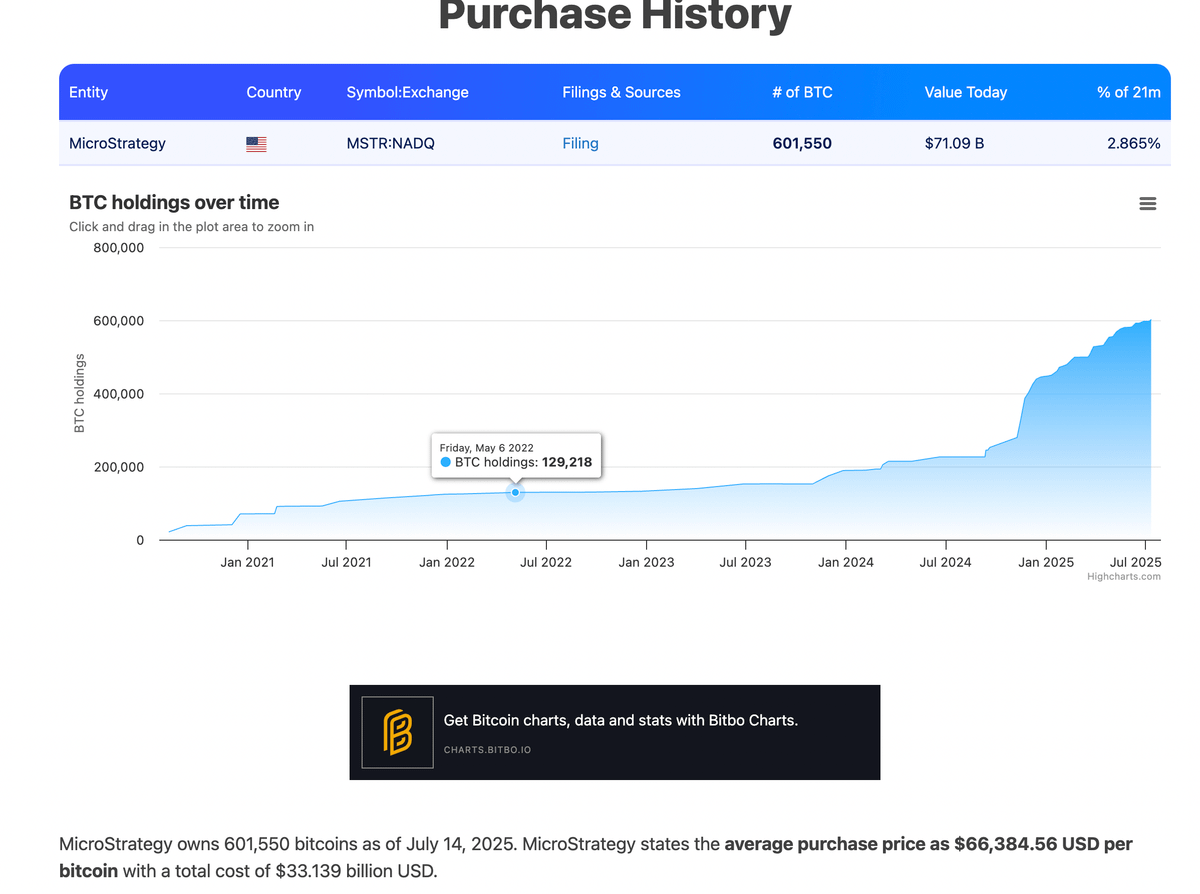Open the chart hamburger context menu
The image size is (1200, 894).
tap(1147, 204)
